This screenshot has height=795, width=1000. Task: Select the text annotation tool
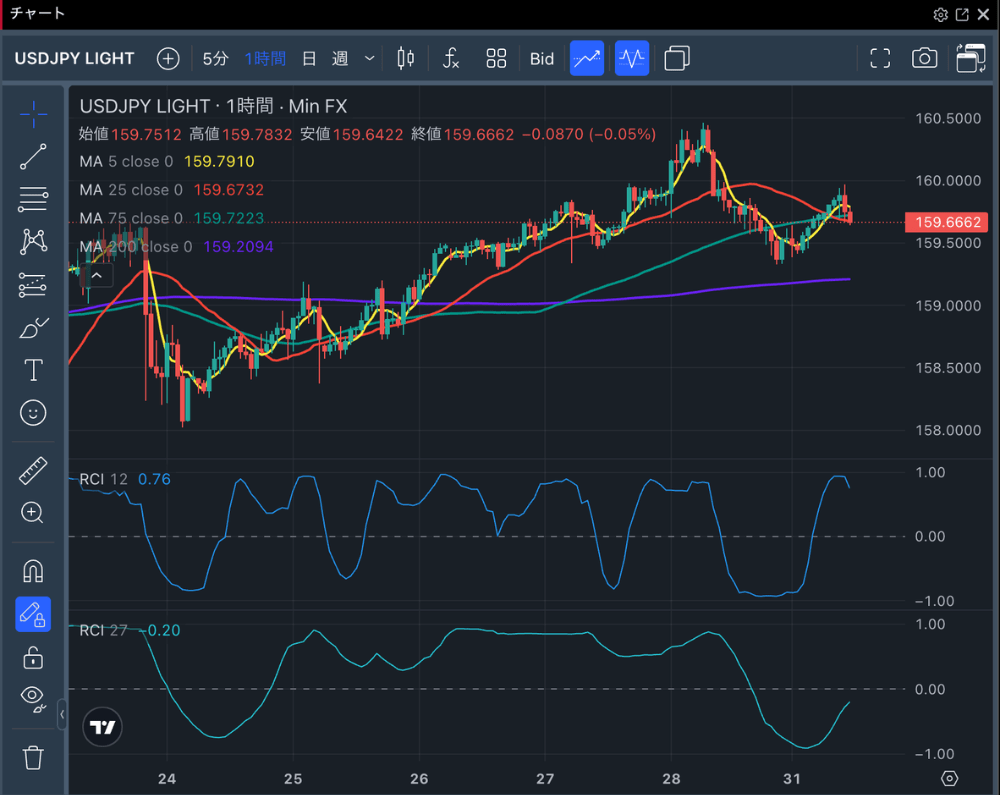pos(33,370)
